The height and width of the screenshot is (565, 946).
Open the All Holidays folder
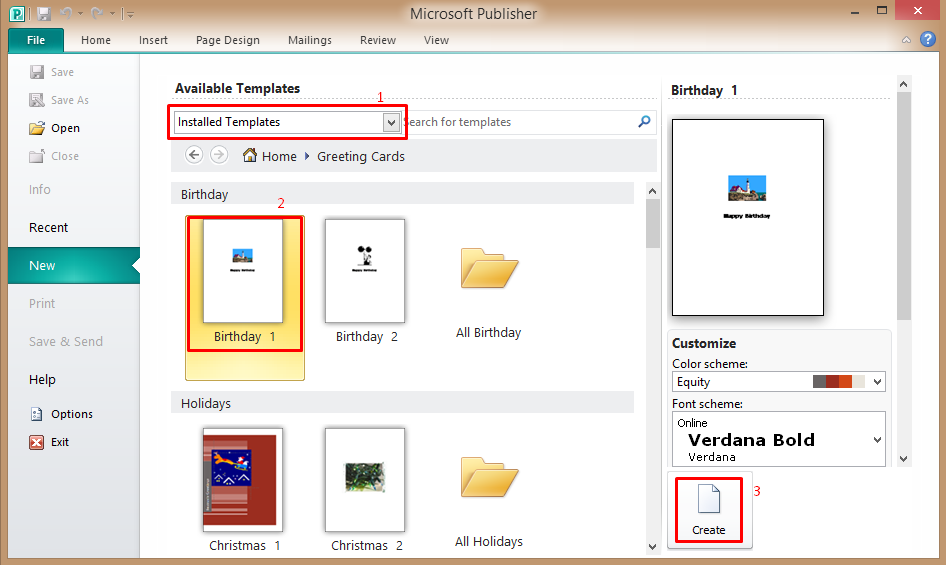pyautogui.click(x=489, y=478)
